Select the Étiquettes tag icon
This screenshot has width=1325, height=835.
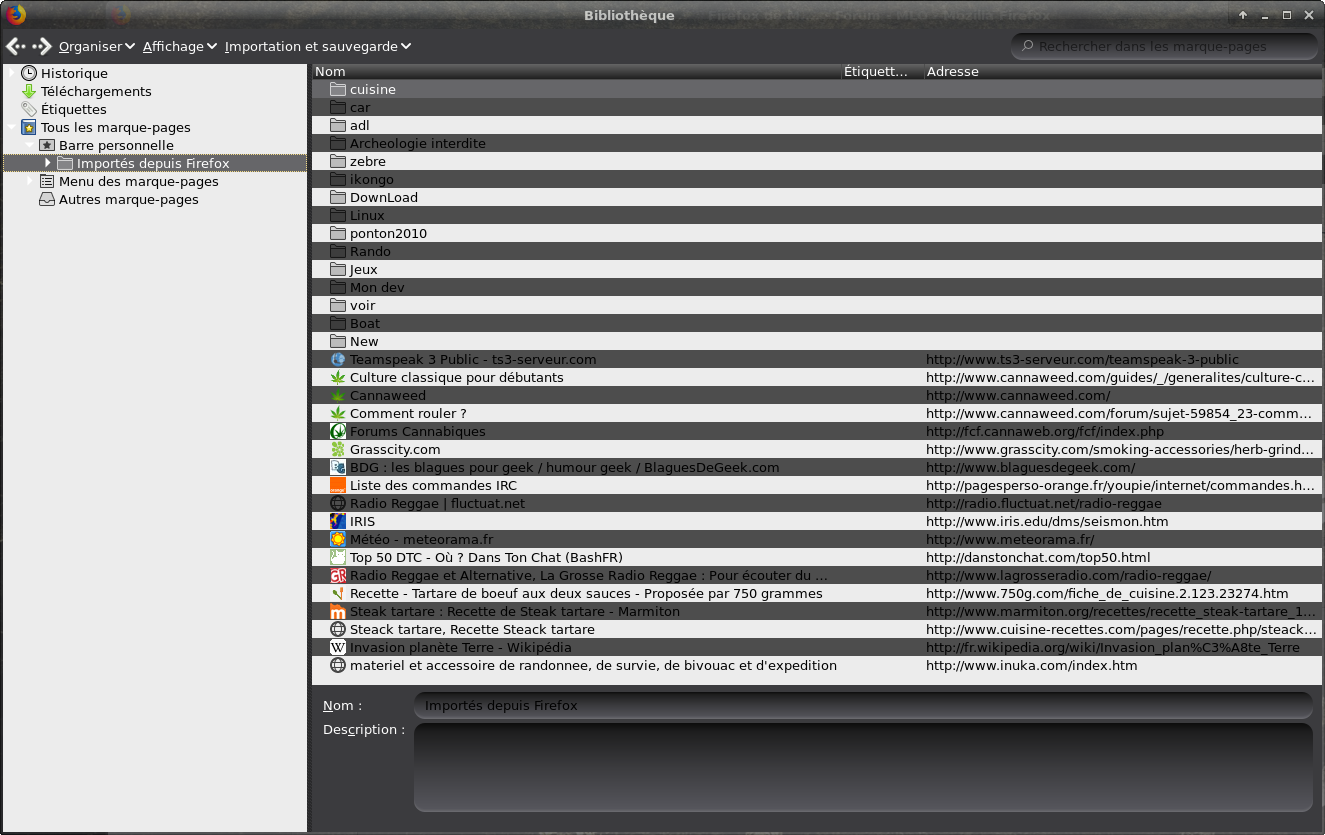point(29,109)
